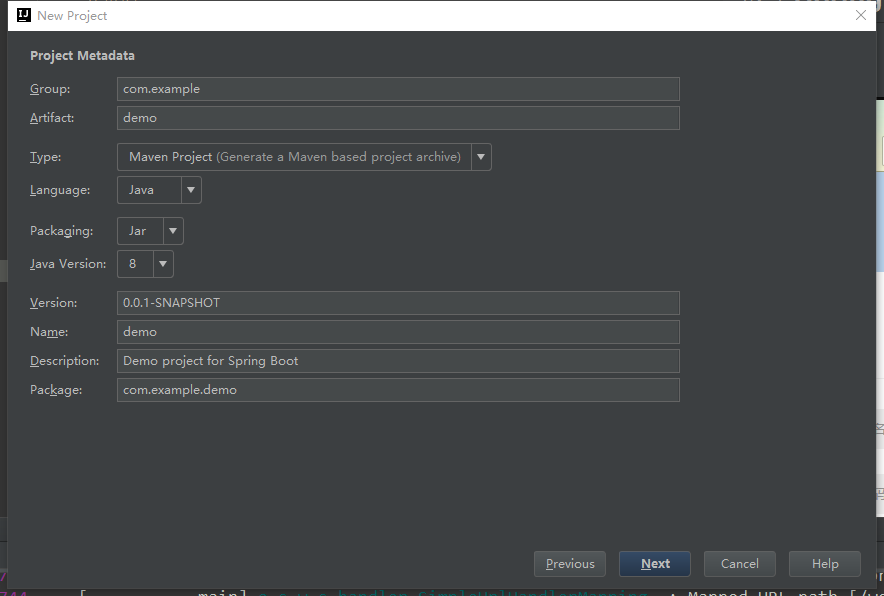Open Help for the wizard
This screenshot has width=884, height=596.
point(825,564)
